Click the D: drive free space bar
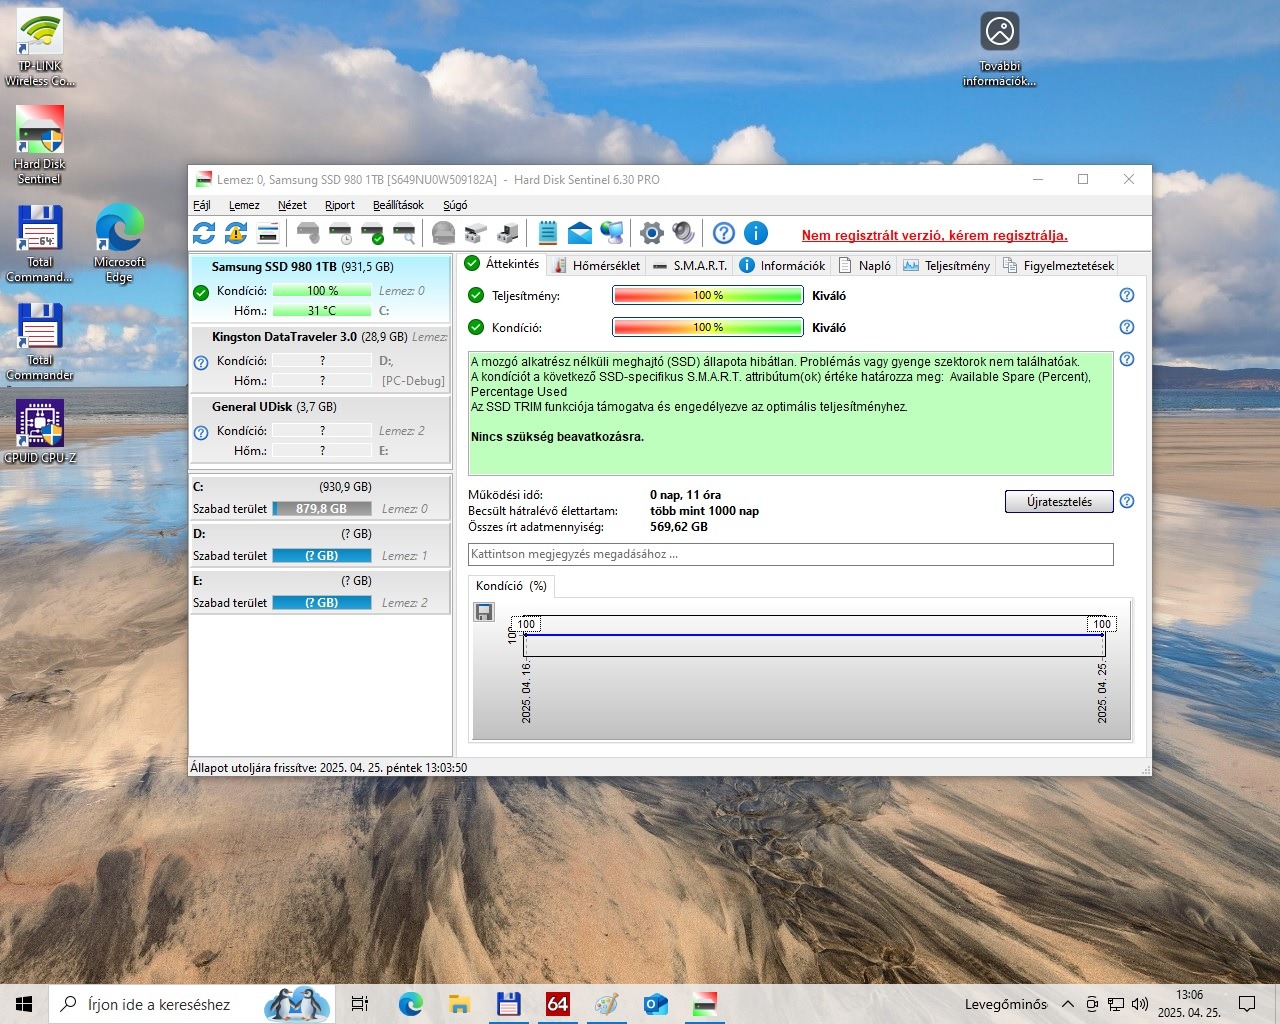The height and width of the screenshot is (1024, 1280). coord(322,556)
